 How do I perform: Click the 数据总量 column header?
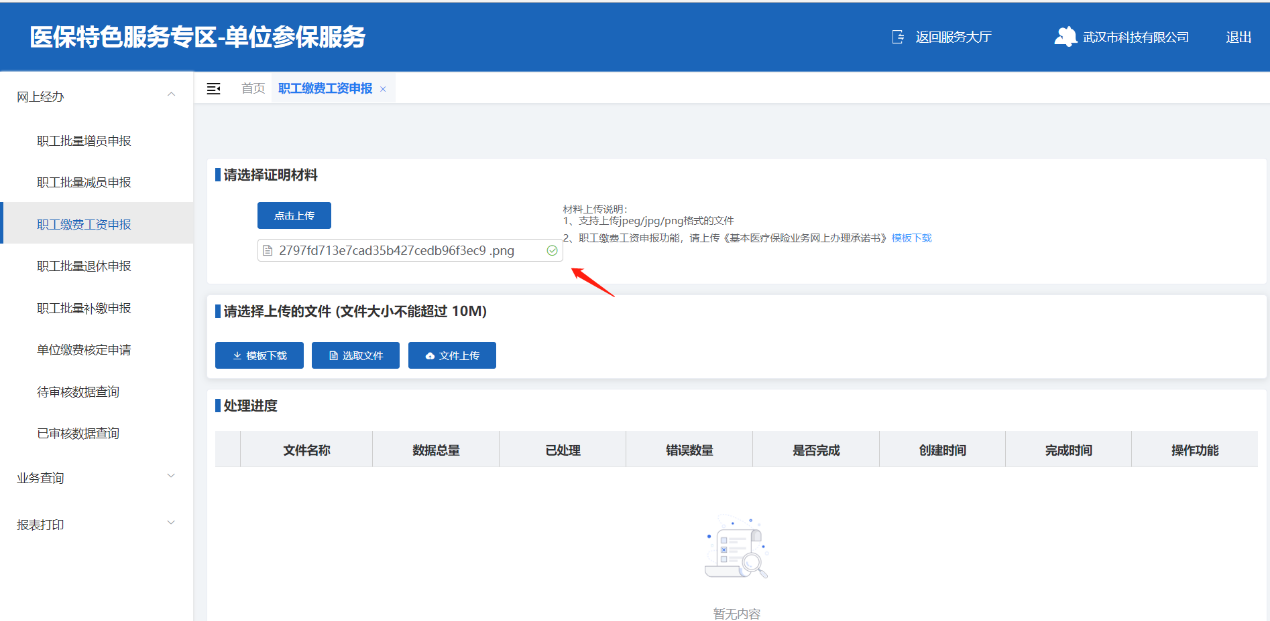coord(436,450)
